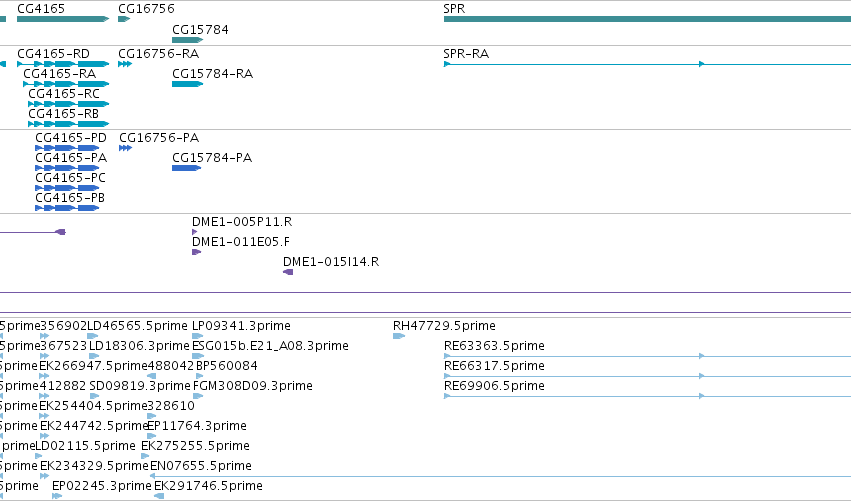This screenshot has width=851, height=501.
Task: Select the CG4165-PC protein glyph
Action: [x=67, y=188]
